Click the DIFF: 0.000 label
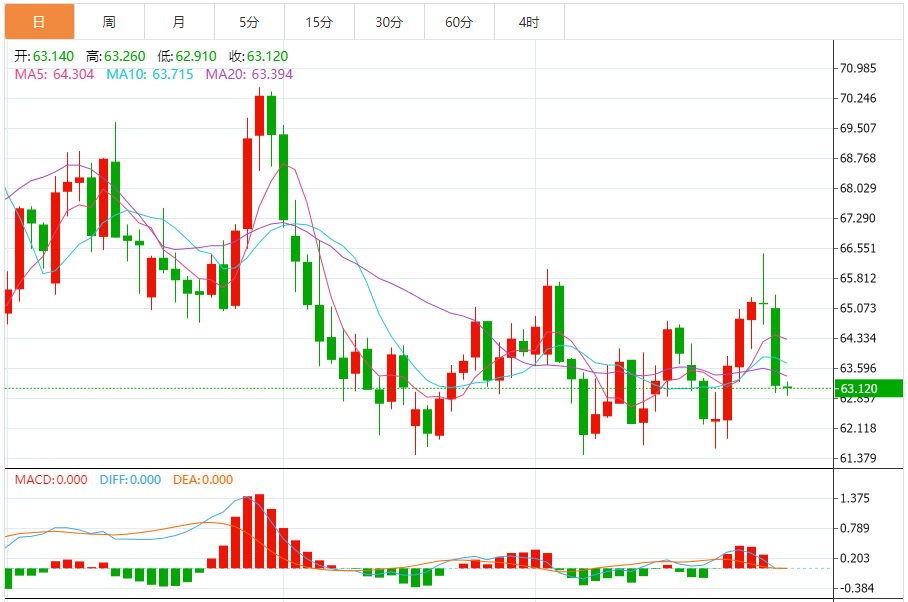Image resolution: width=908 pixels, height=602 pixels. tap(130, 480)
